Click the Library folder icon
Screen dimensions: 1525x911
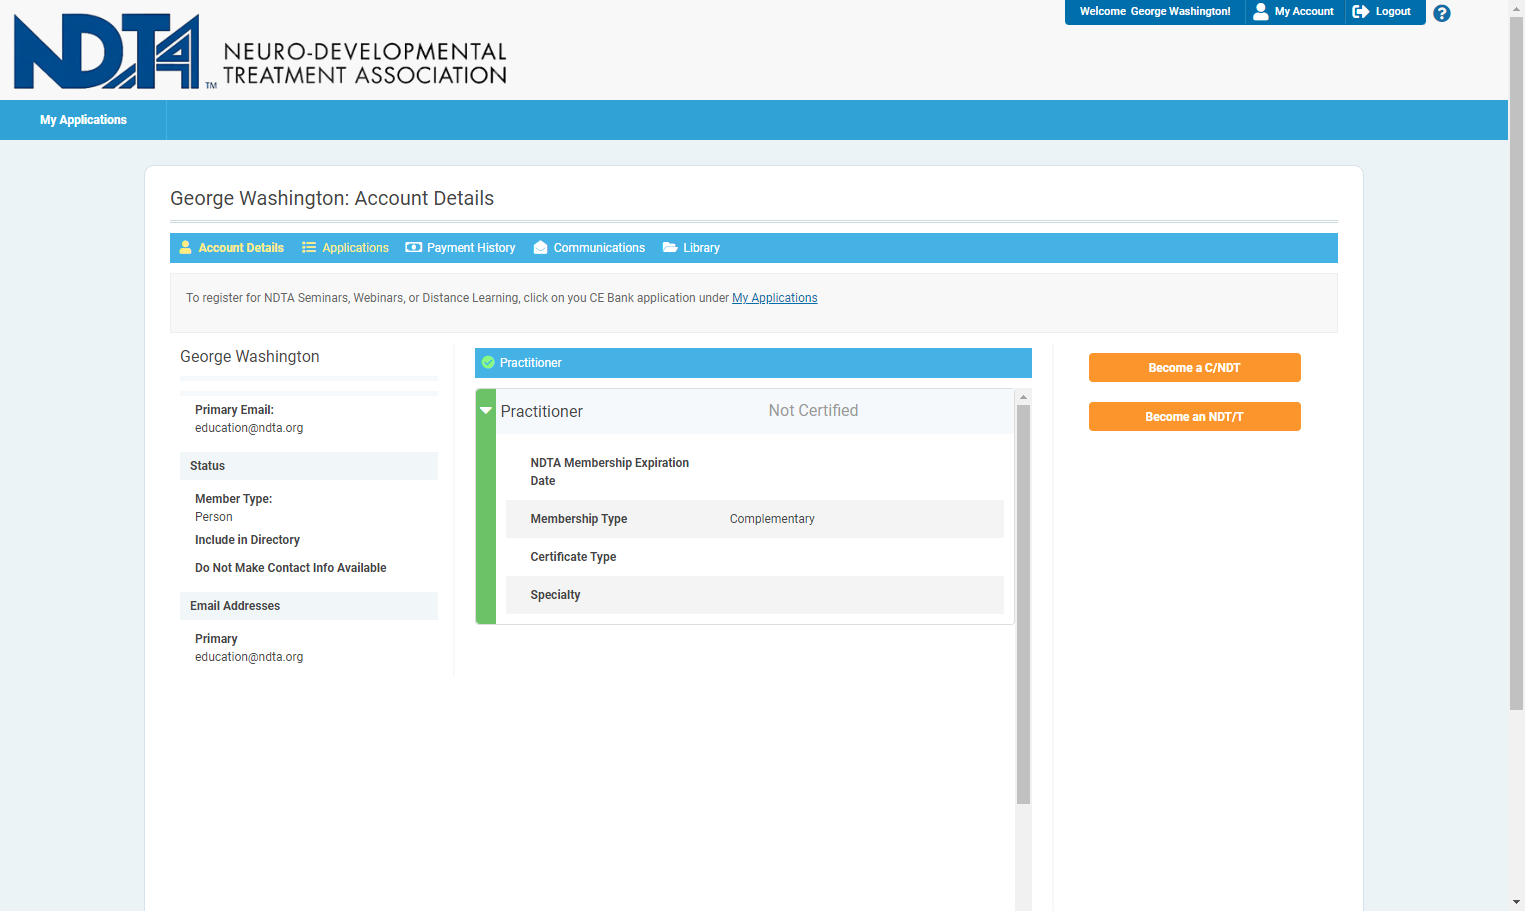point(670,247)
